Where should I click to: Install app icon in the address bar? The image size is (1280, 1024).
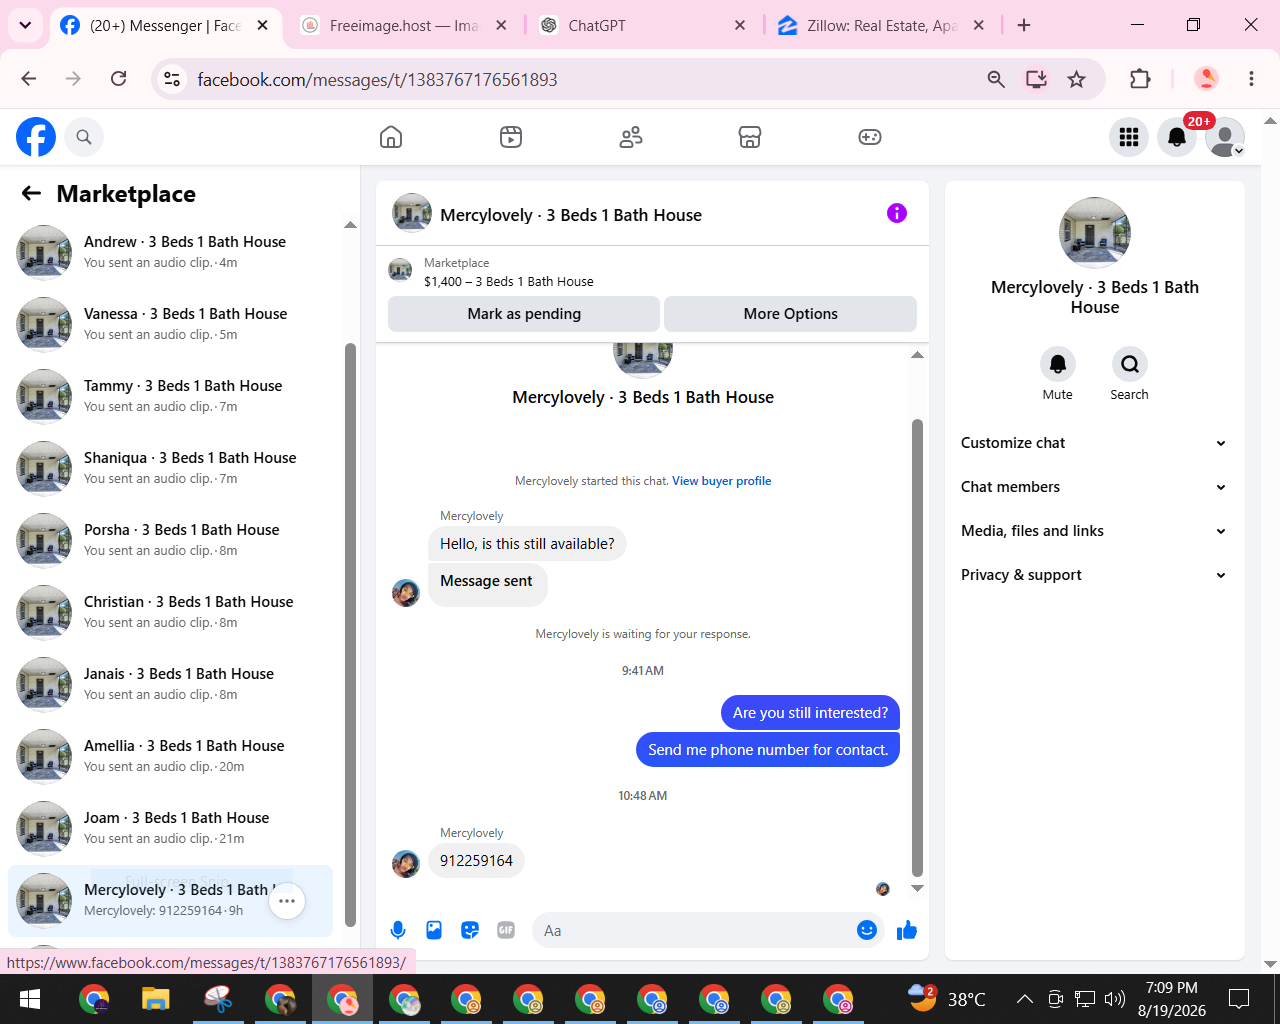[1037, 79]
